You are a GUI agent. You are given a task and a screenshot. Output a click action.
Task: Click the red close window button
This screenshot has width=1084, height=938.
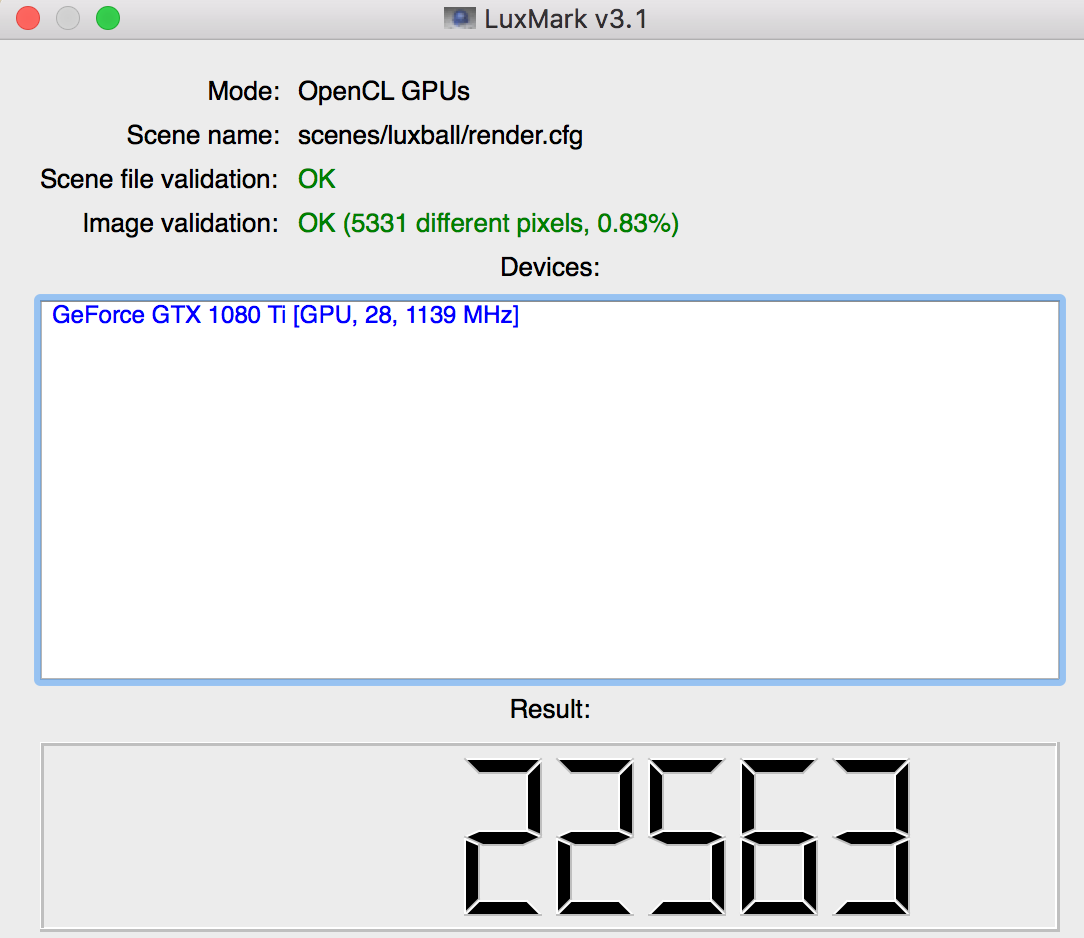(x=28, y=18)
